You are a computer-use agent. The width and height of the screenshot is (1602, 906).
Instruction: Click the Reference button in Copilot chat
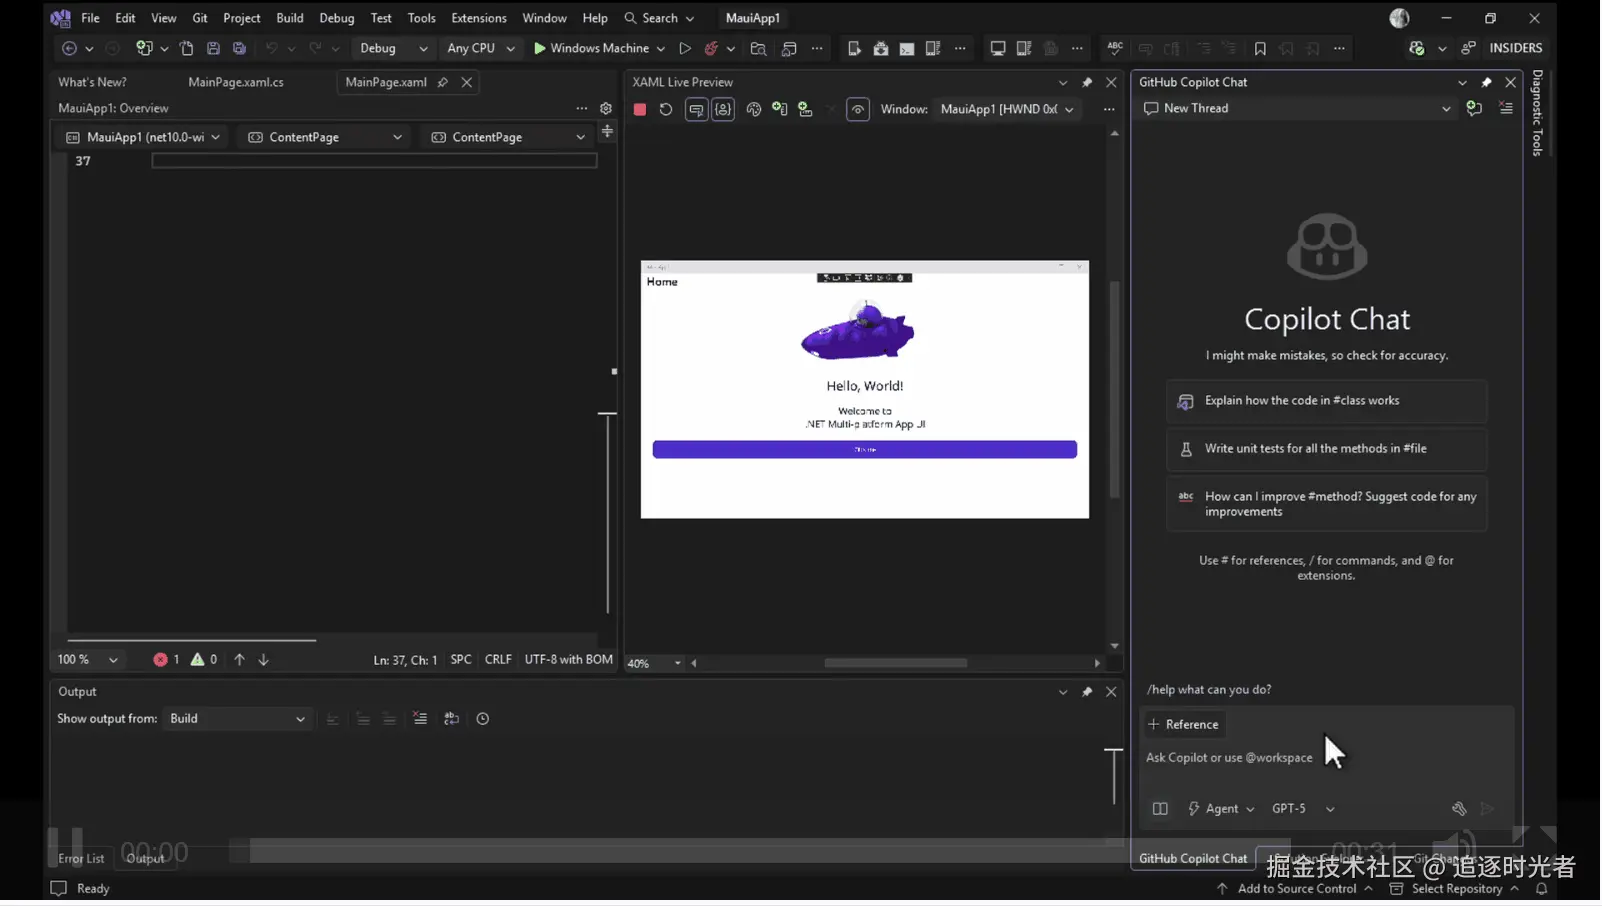click(1183, 725)
